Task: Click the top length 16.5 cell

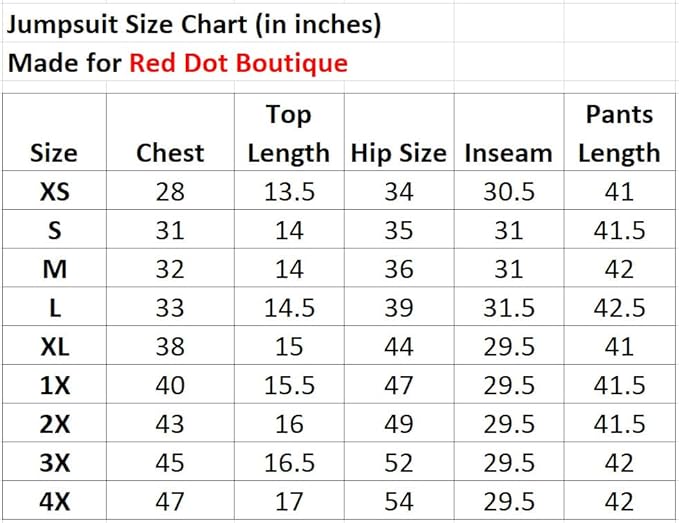Action: point(289,463)
